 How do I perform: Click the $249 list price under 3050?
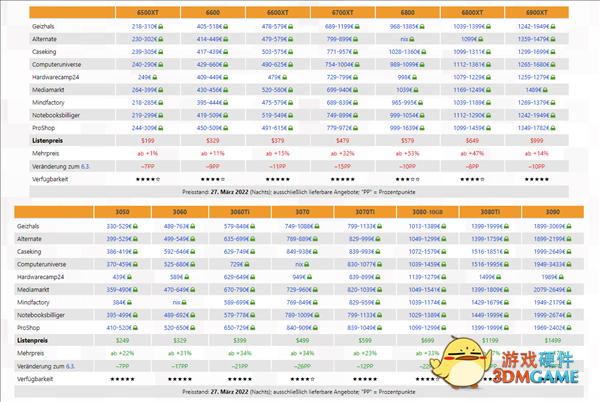[122, 340]
